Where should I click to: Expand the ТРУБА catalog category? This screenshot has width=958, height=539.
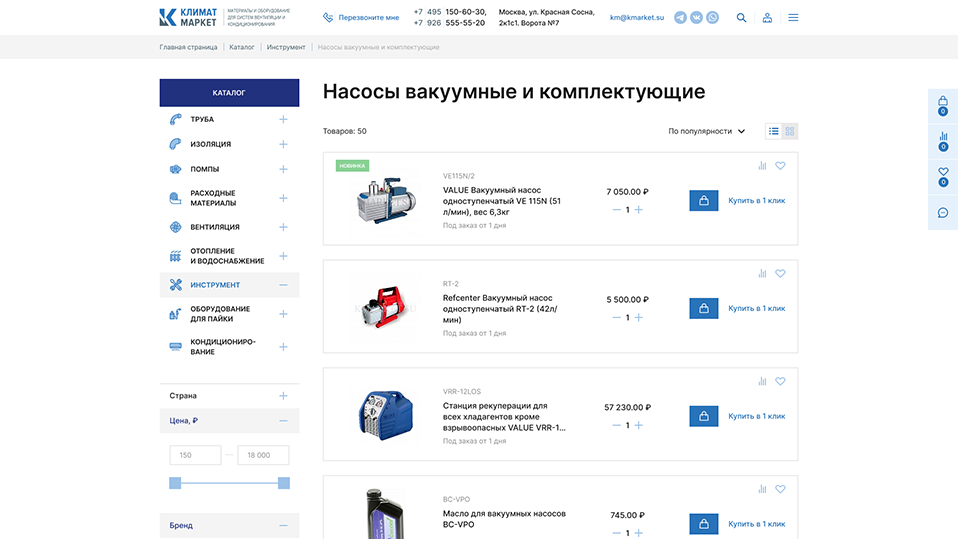(283, 120)
